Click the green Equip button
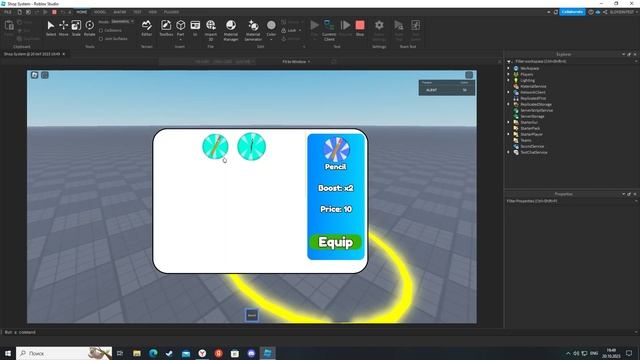 pyautogui.click(x=336, y=242)
